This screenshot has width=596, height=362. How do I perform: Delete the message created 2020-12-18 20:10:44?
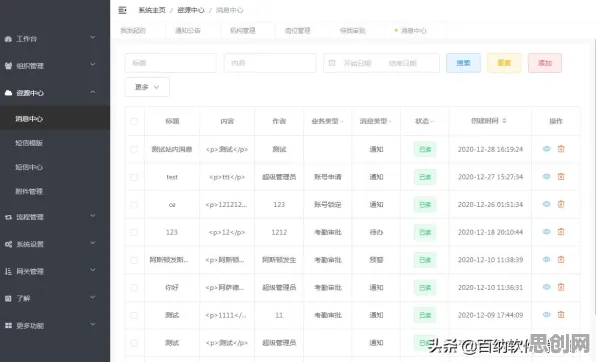click(561, 232)
